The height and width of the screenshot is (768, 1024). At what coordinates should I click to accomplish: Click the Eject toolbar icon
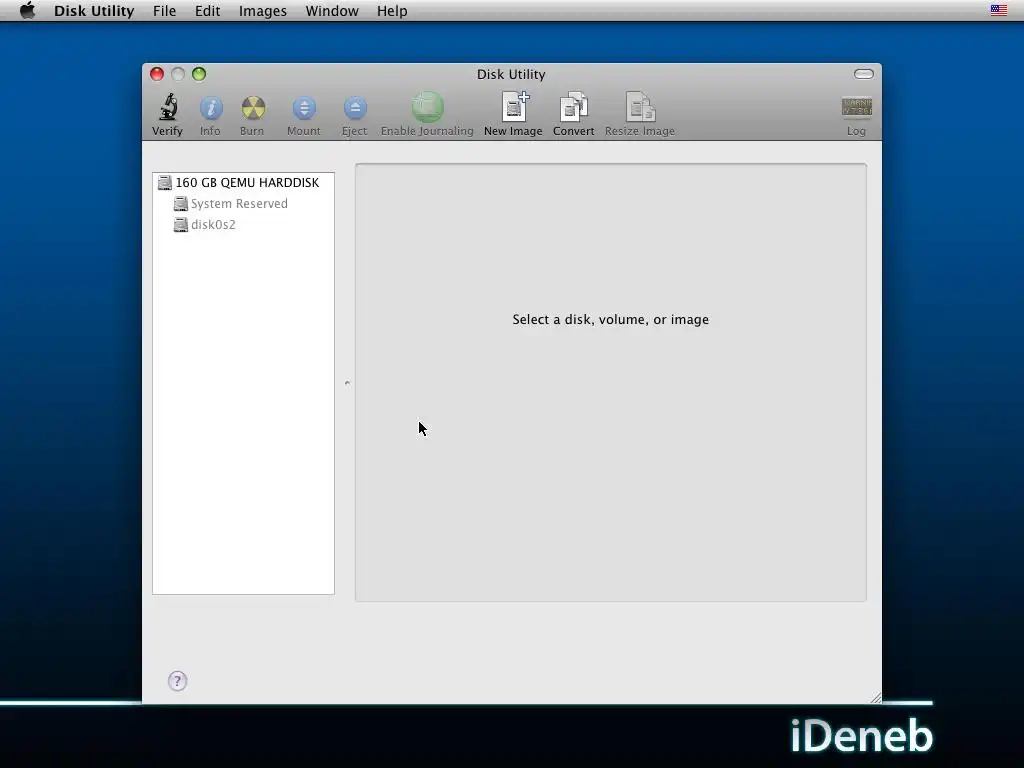coord(355,108)
